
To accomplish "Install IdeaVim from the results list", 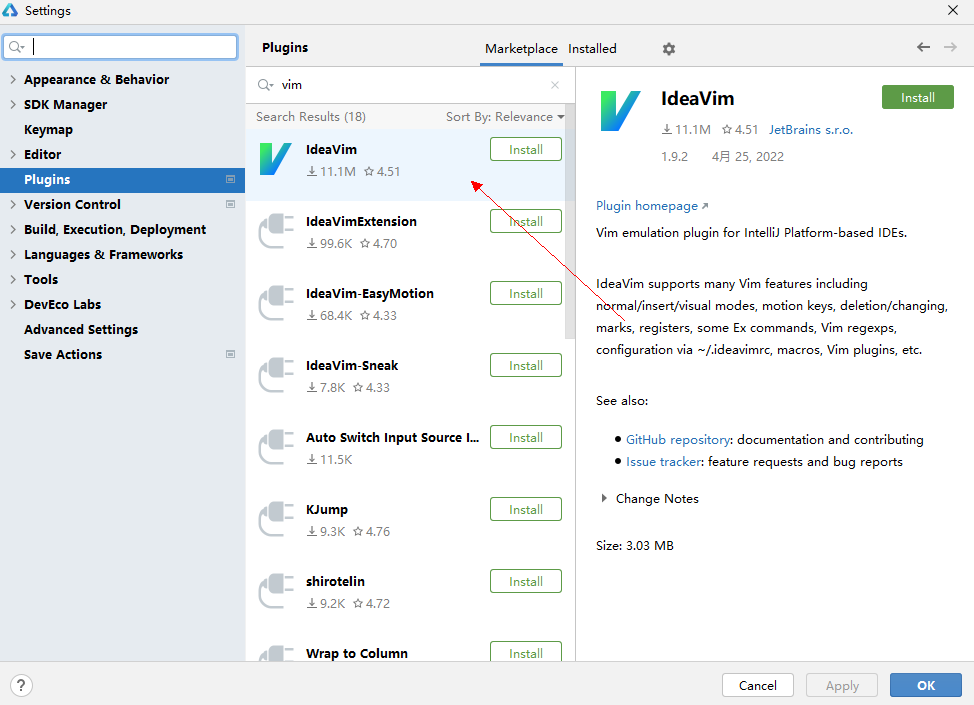I will tap(526, 149).
